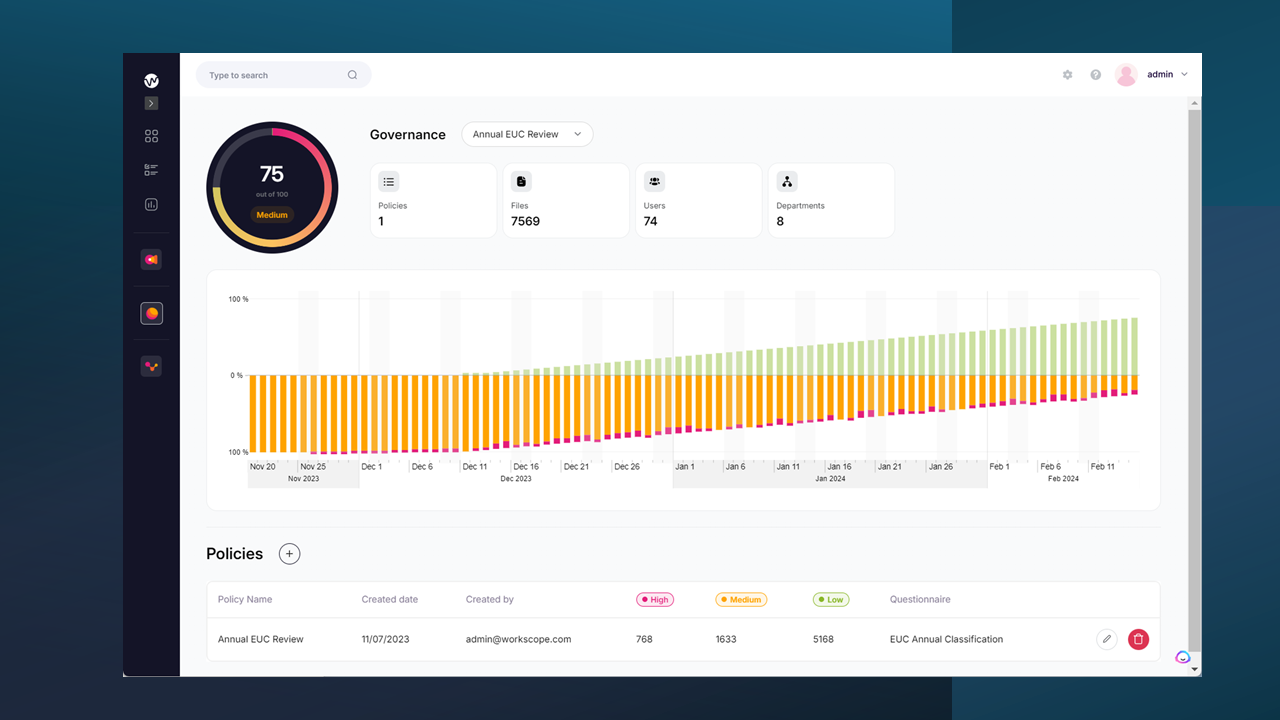Open the megaphone app icon in sidebar

[150, 259]
